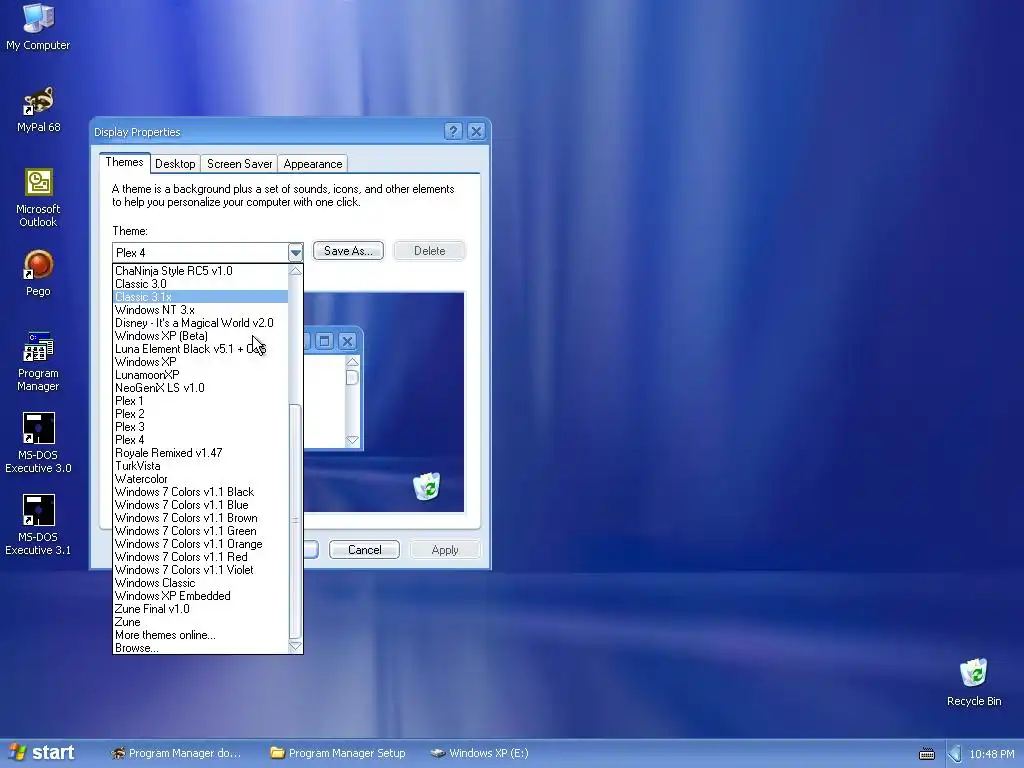Choose the Windows Classic theme
The width and height of the screenshot is (1024, 768).
click(x=200, y=583)
